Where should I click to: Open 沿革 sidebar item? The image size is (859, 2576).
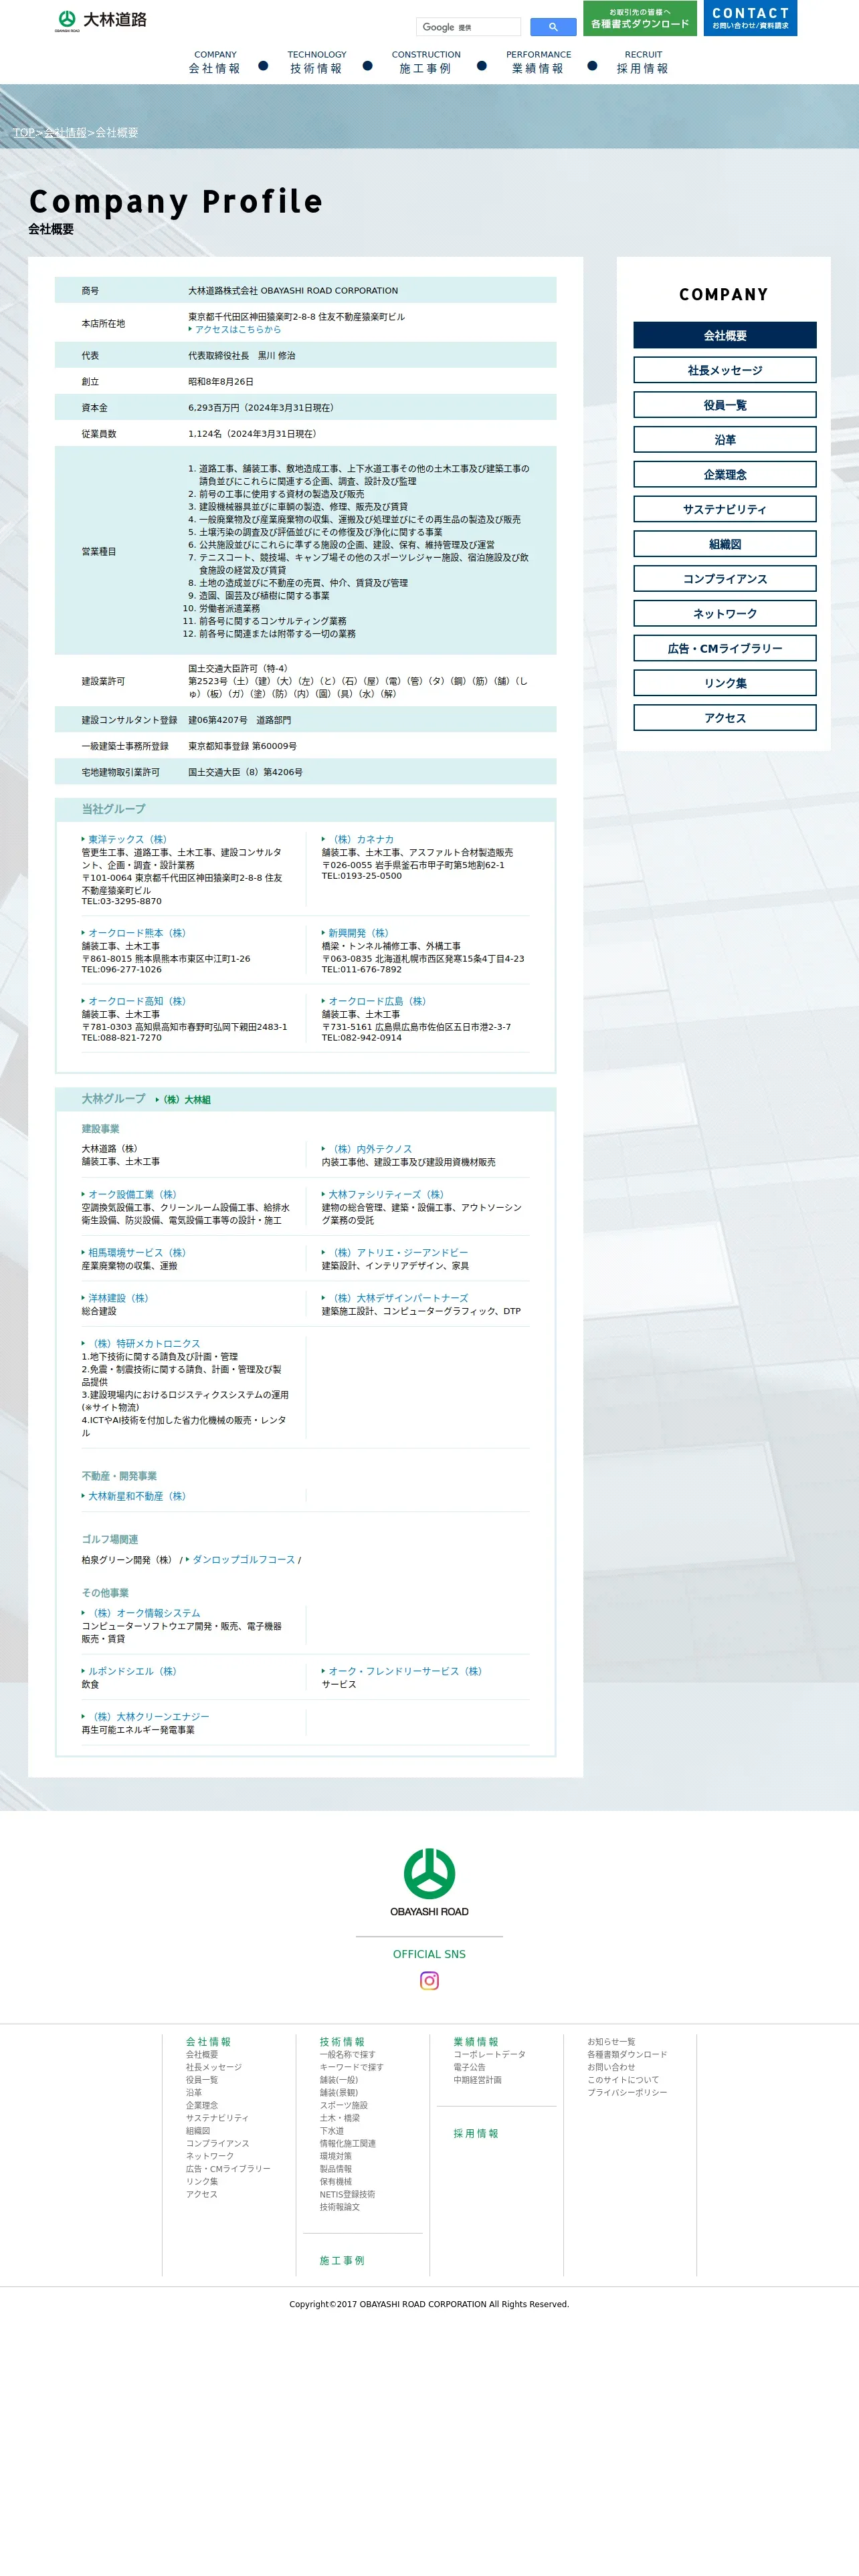pos(725,440)
